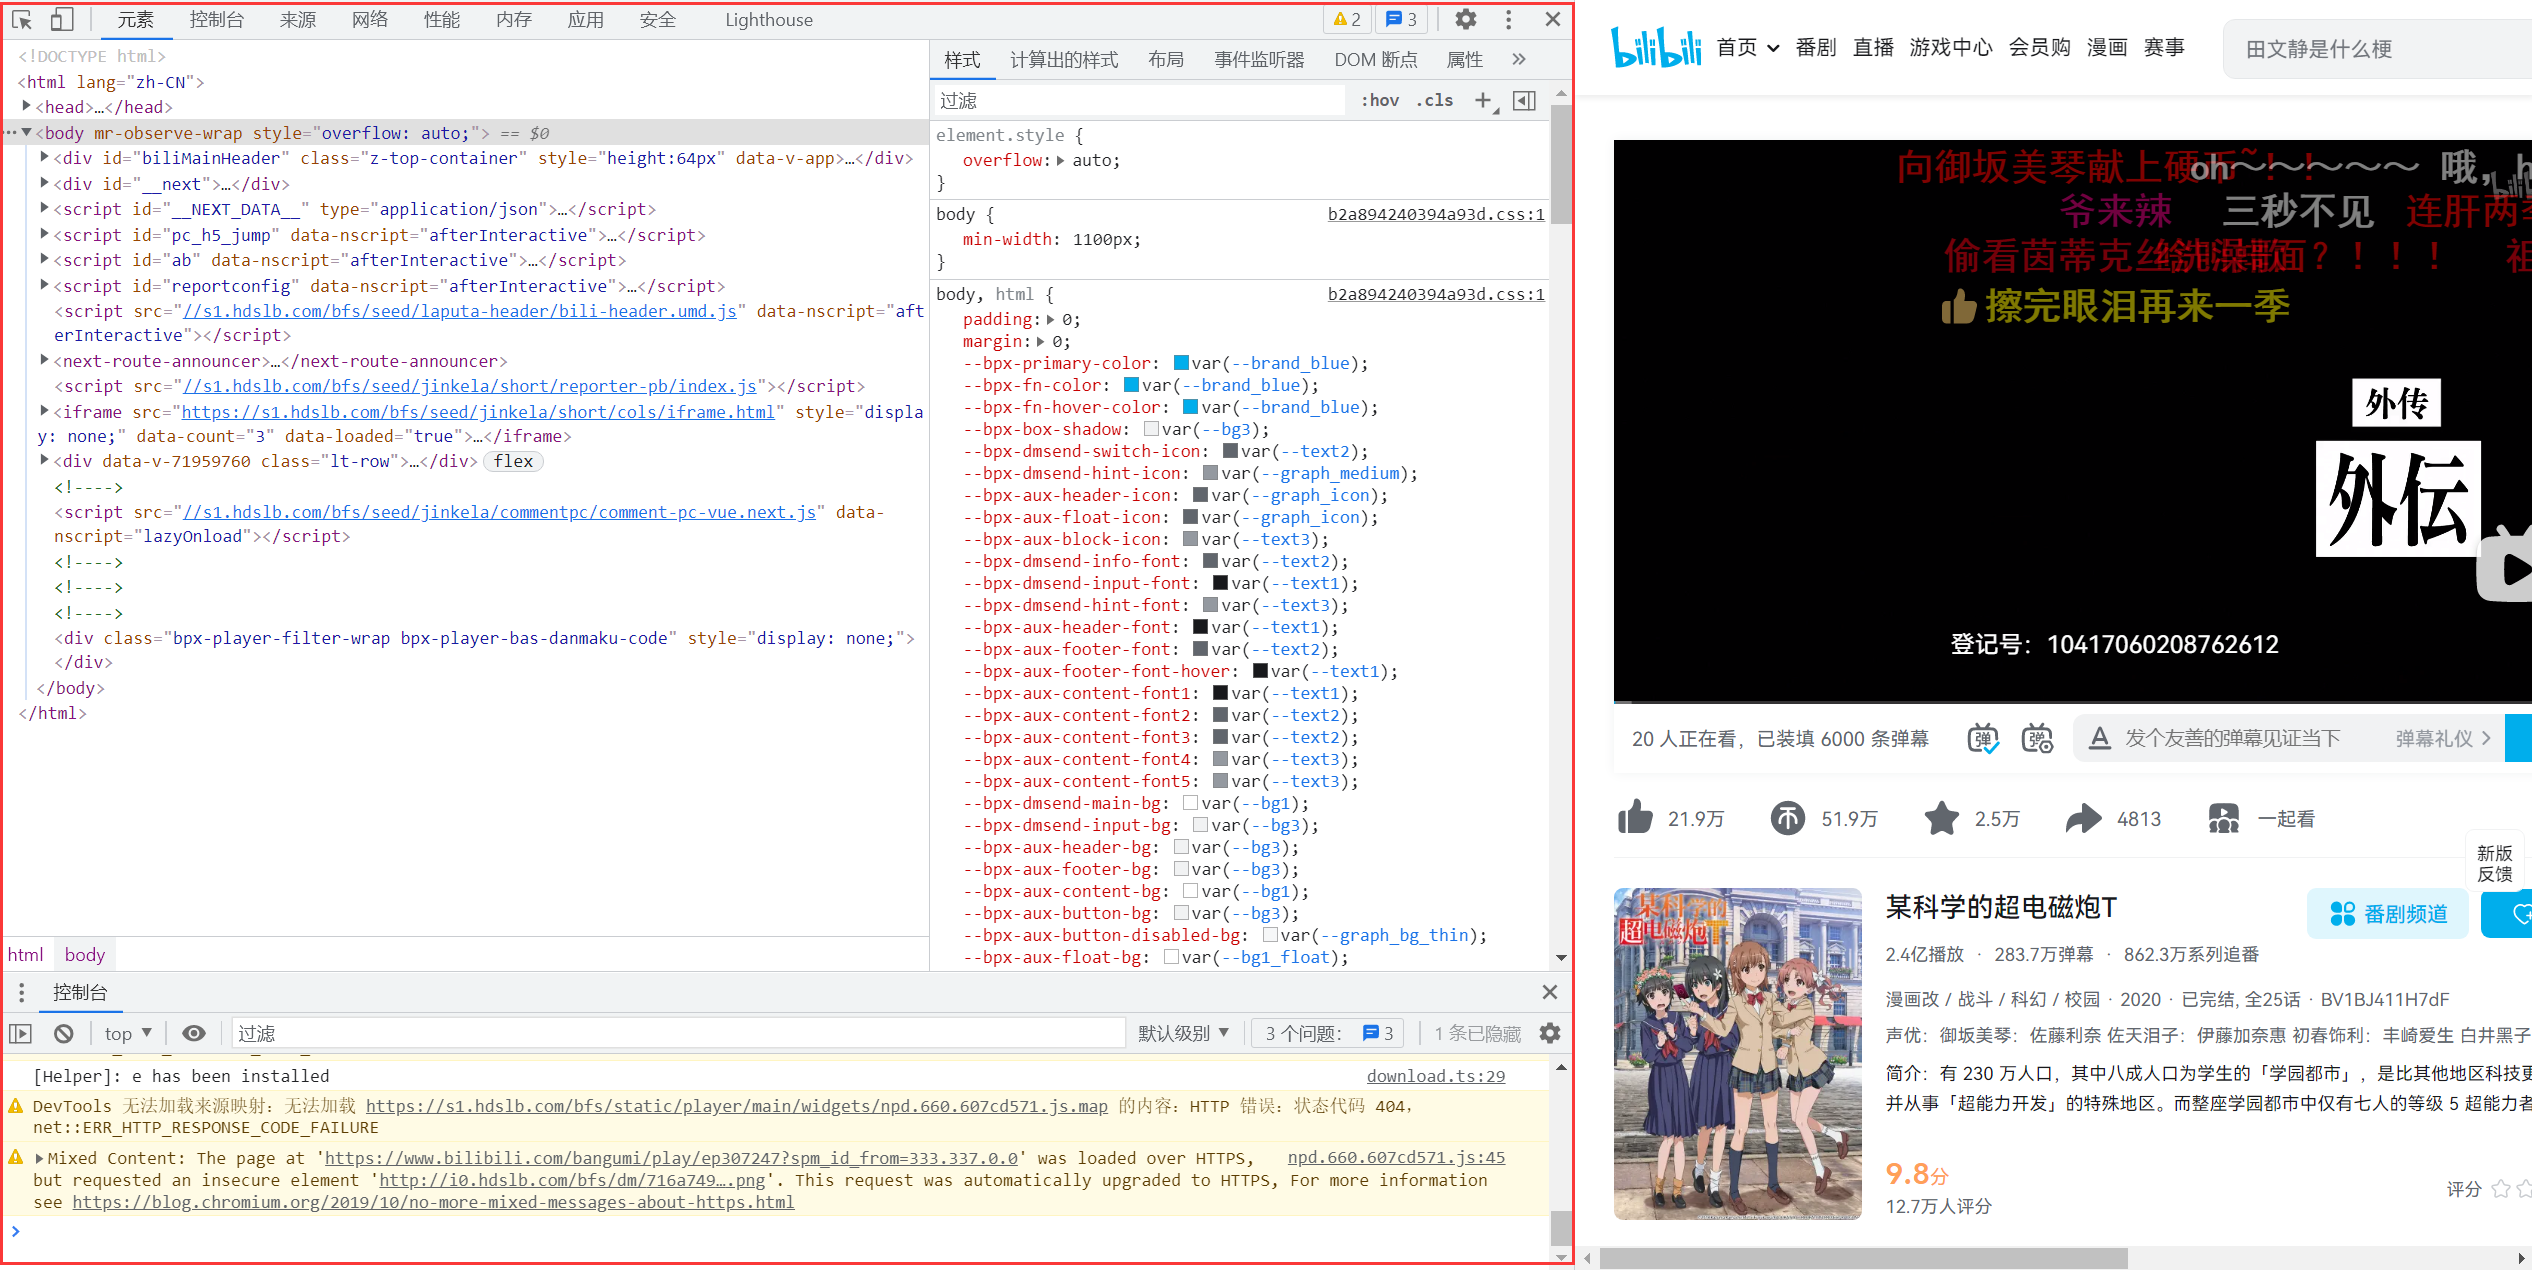Open the anime cover thumbnail
The height and width of the screenshot is (1270, 2532).
pyautogui.click(x=1737, y=1053)
